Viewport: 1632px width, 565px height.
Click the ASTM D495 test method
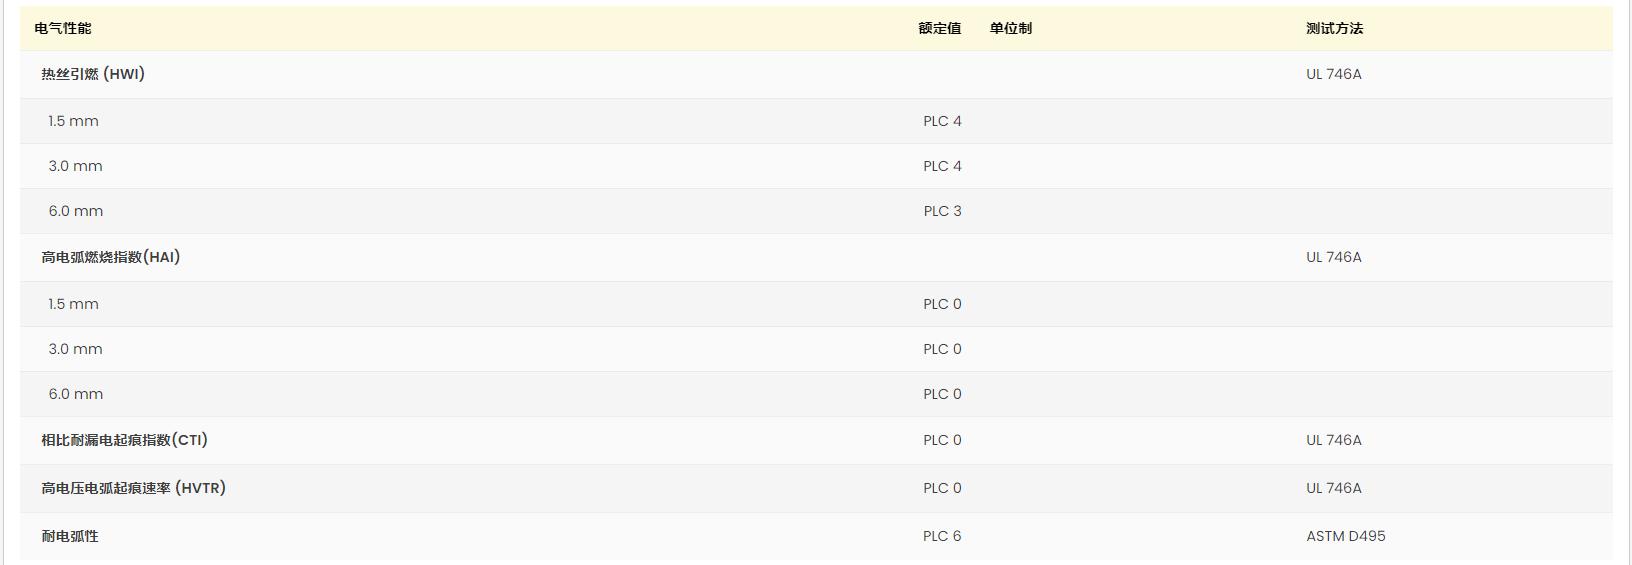click(1345, 536)
